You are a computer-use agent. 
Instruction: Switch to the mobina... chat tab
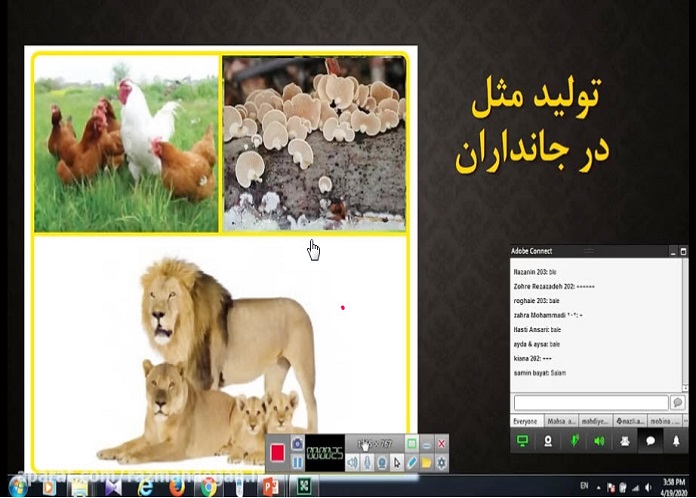click(x=665, y=421)
